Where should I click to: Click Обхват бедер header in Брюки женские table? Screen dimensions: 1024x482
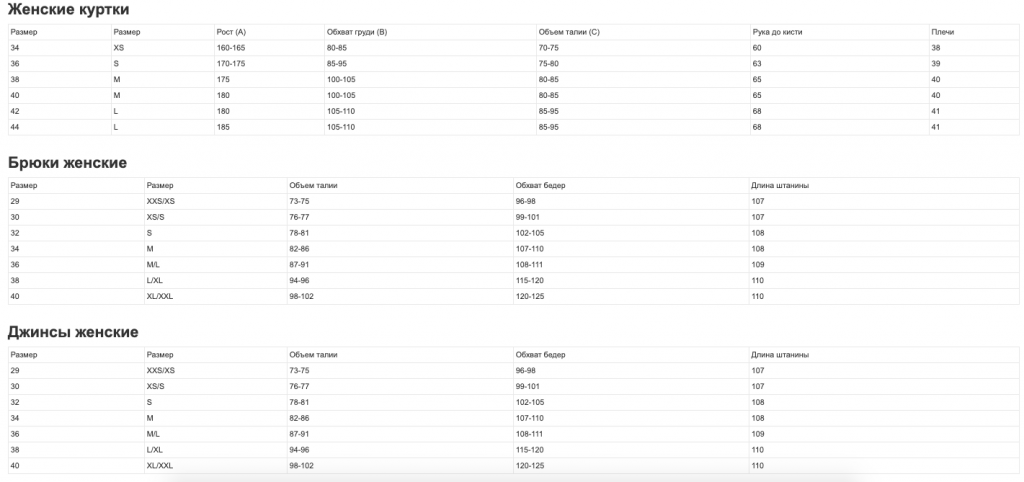(x=540, y=185)
